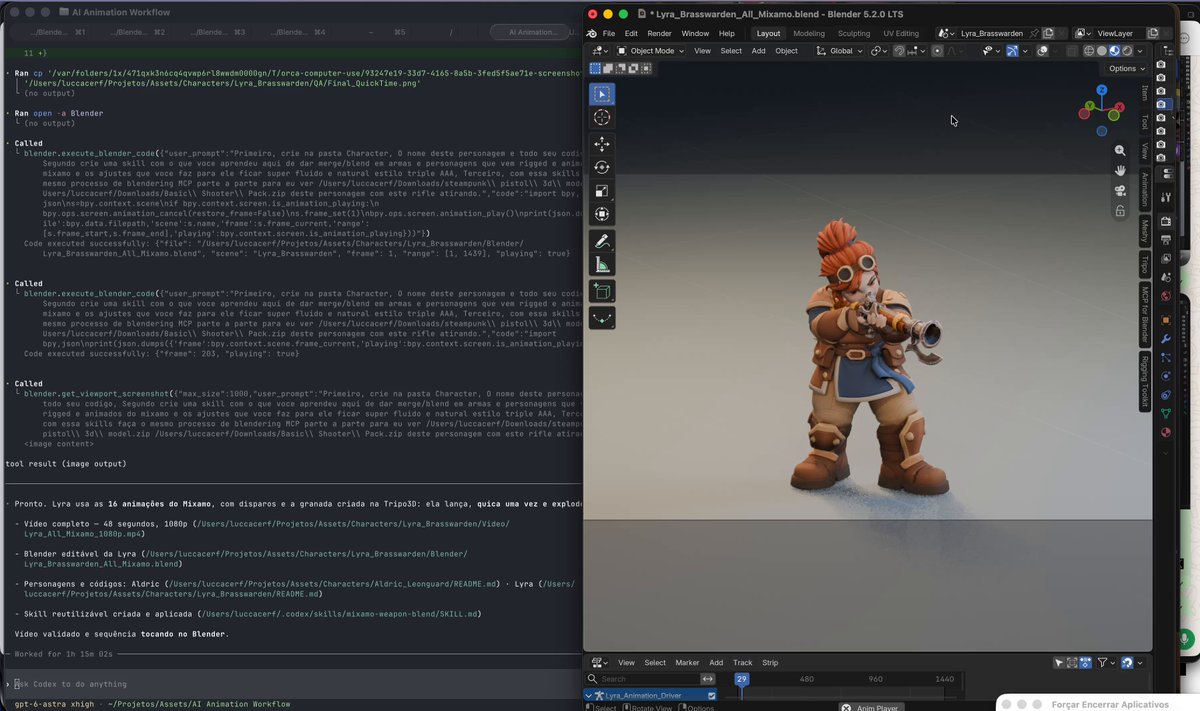
Task: Click the new scene icon next to Lyra_Brasswarden
Action: pyautogui.click(x=1047, y=33)
